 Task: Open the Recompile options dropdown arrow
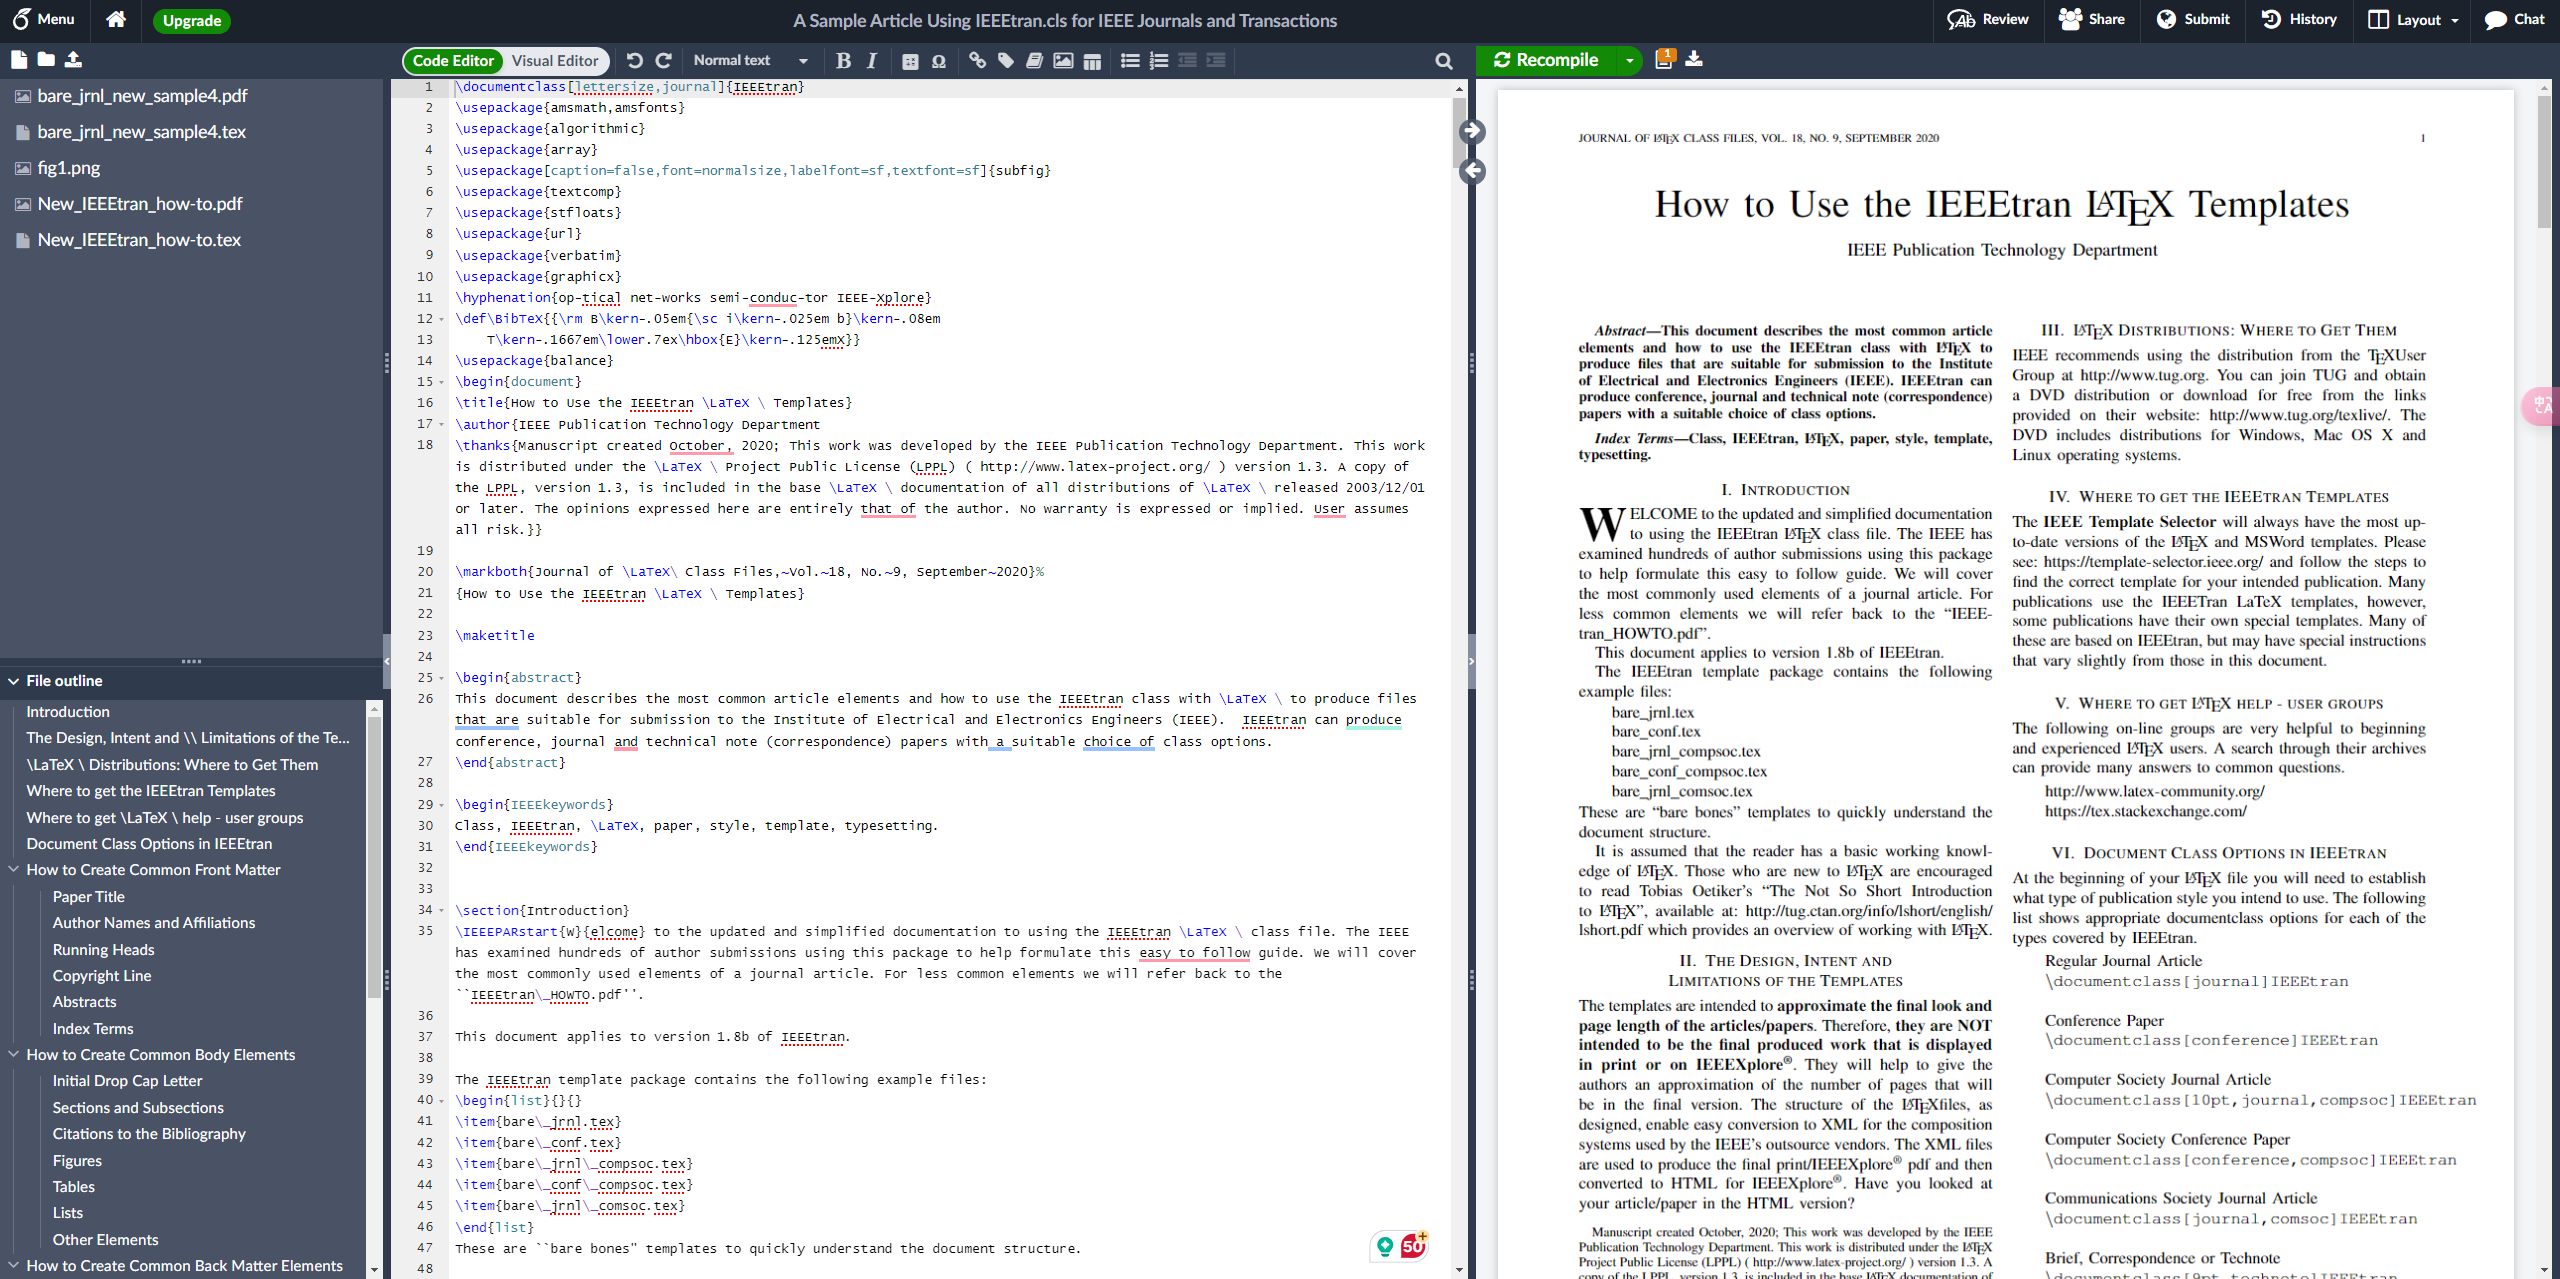[x=1629, y=61]
